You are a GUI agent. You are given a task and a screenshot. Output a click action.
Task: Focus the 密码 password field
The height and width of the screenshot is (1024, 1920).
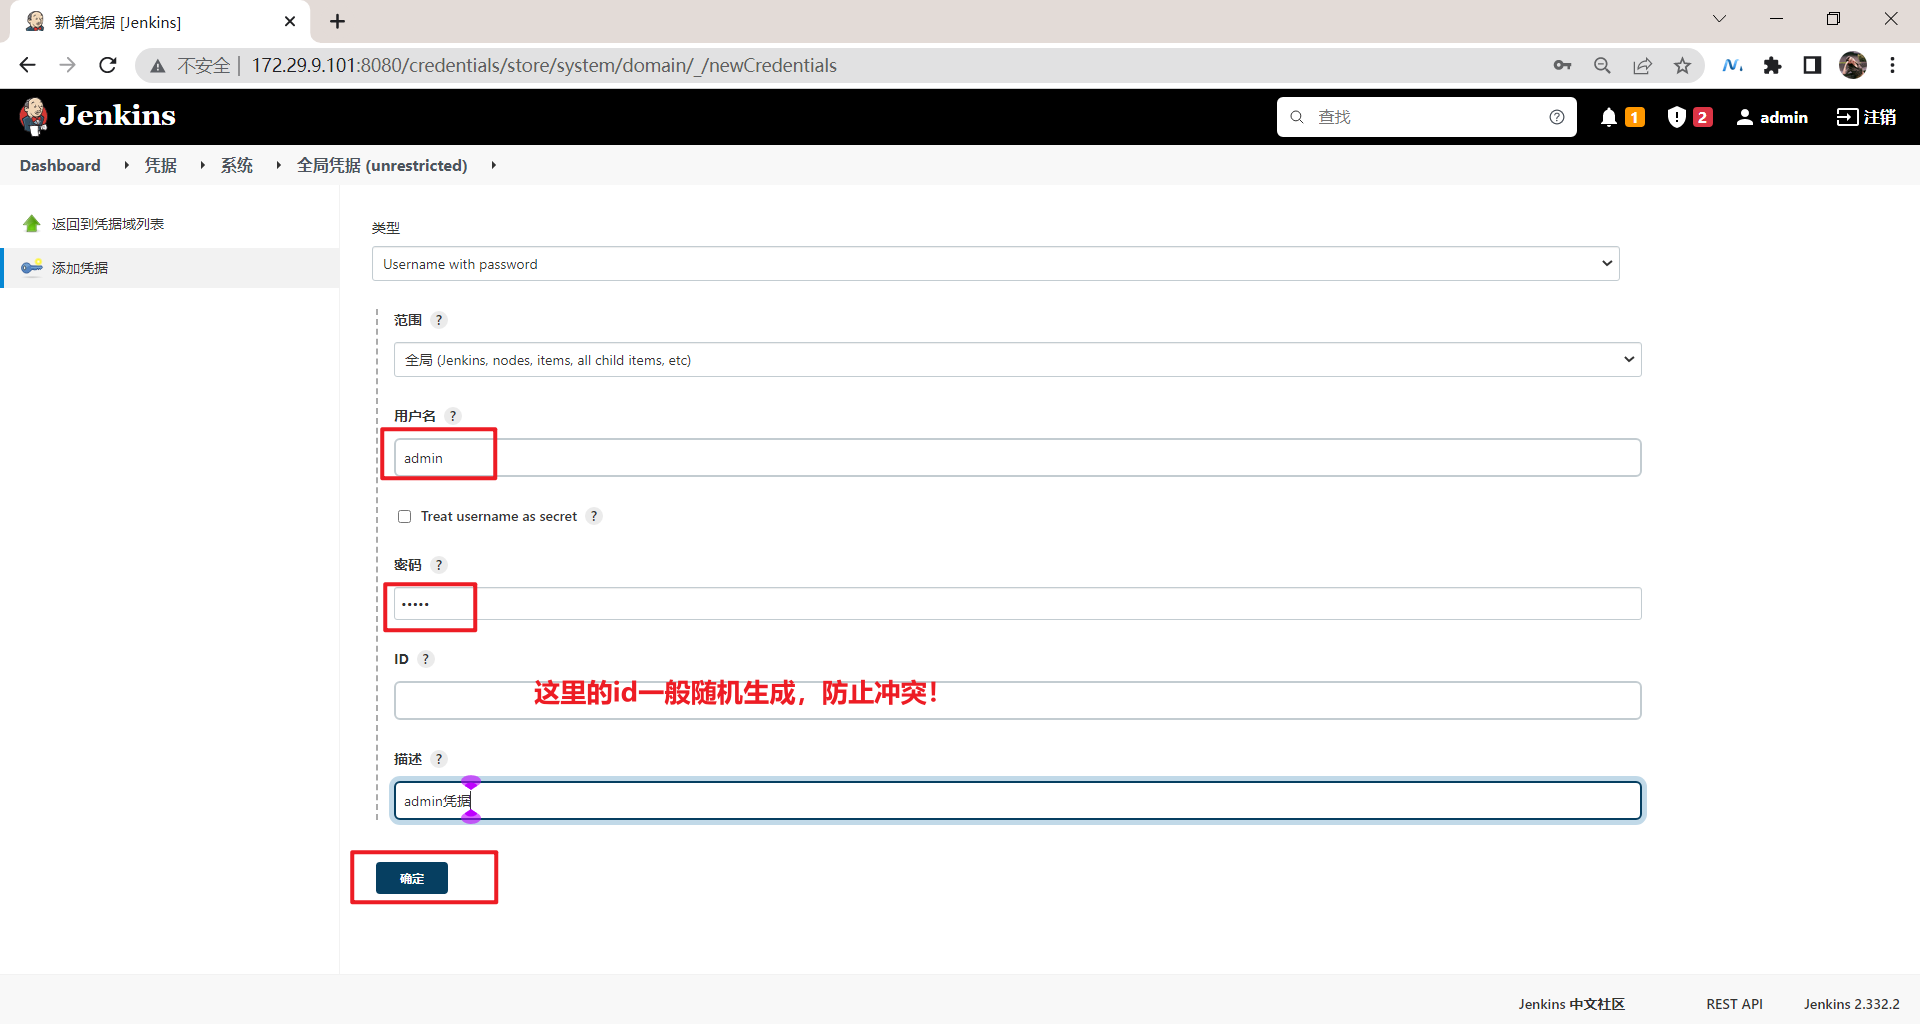click(1017, 604)
